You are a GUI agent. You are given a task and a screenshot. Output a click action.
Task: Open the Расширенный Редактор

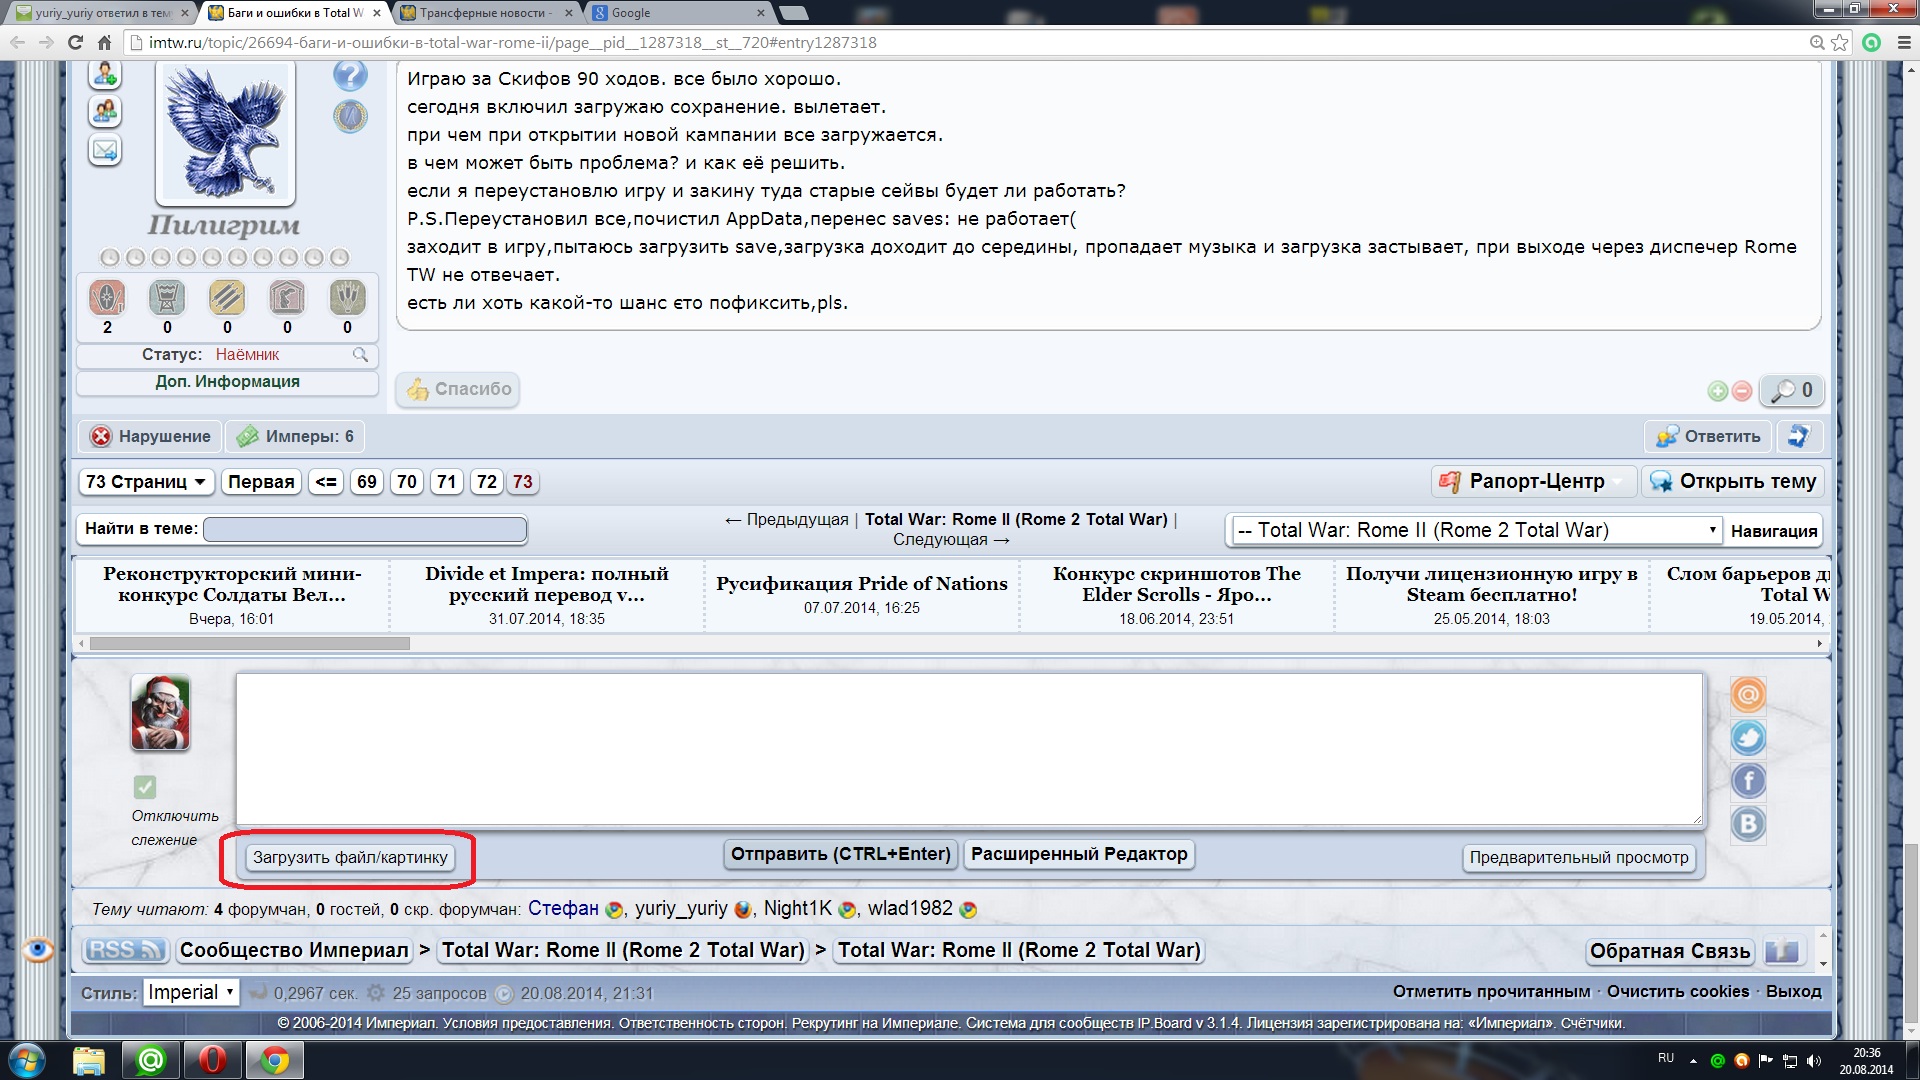[x=1079, y=854]
